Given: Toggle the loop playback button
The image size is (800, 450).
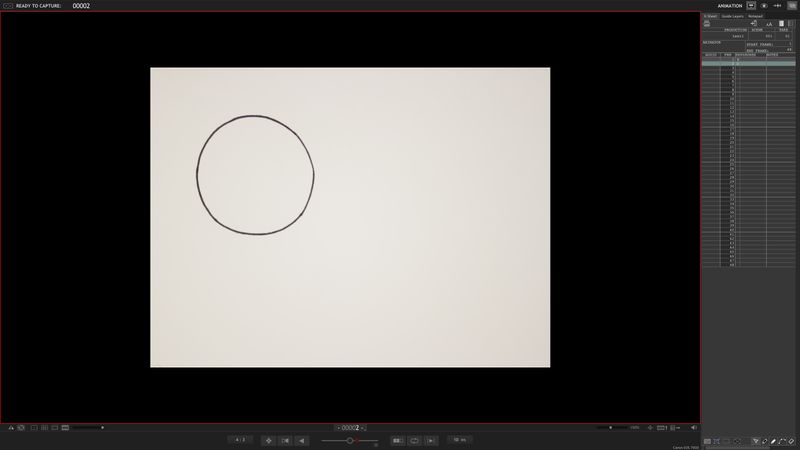Looking at the screenshot, I should tap(414, 440).
